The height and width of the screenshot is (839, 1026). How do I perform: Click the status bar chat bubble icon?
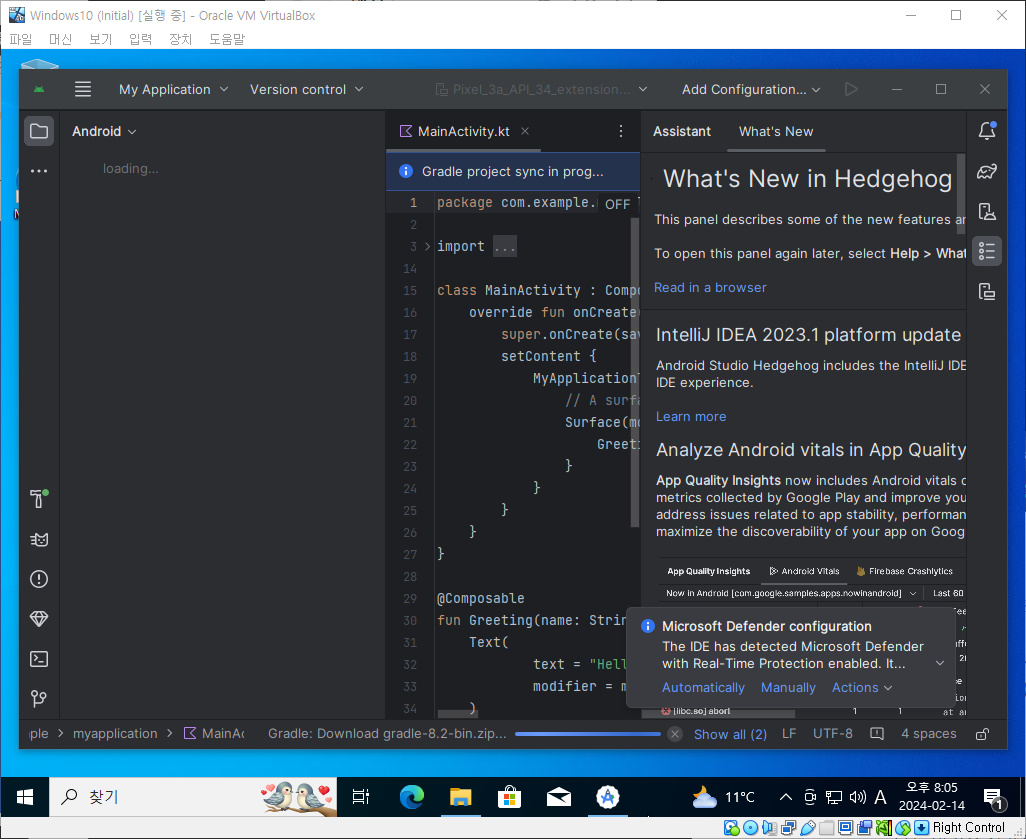[x=877, y=734]
